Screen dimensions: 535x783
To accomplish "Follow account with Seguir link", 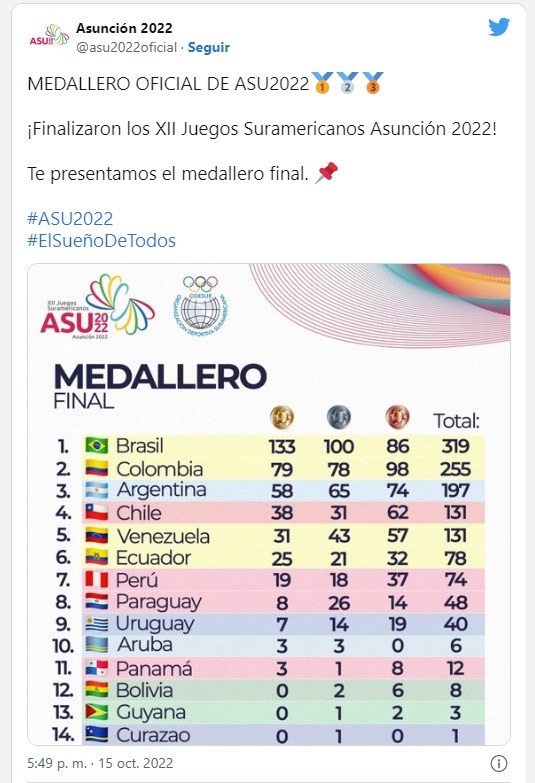I will (208, 47).
